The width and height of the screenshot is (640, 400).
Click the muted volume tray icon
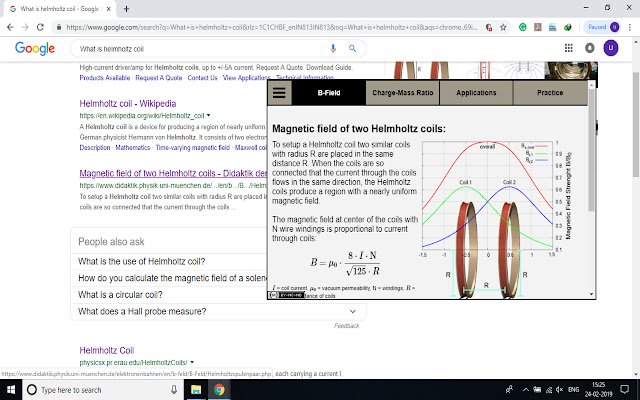(560, 390)
